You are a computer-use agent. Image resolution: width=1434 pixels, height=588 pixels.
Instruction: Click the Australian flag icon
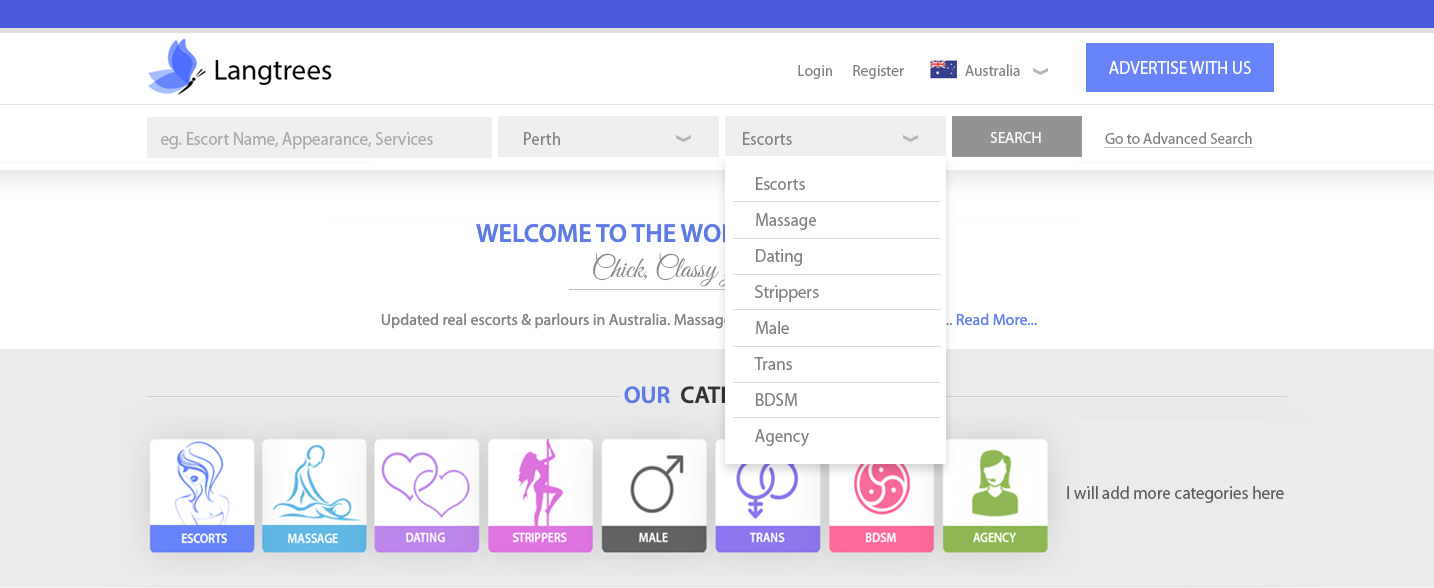pyautogui.click(x=943, y=70)
